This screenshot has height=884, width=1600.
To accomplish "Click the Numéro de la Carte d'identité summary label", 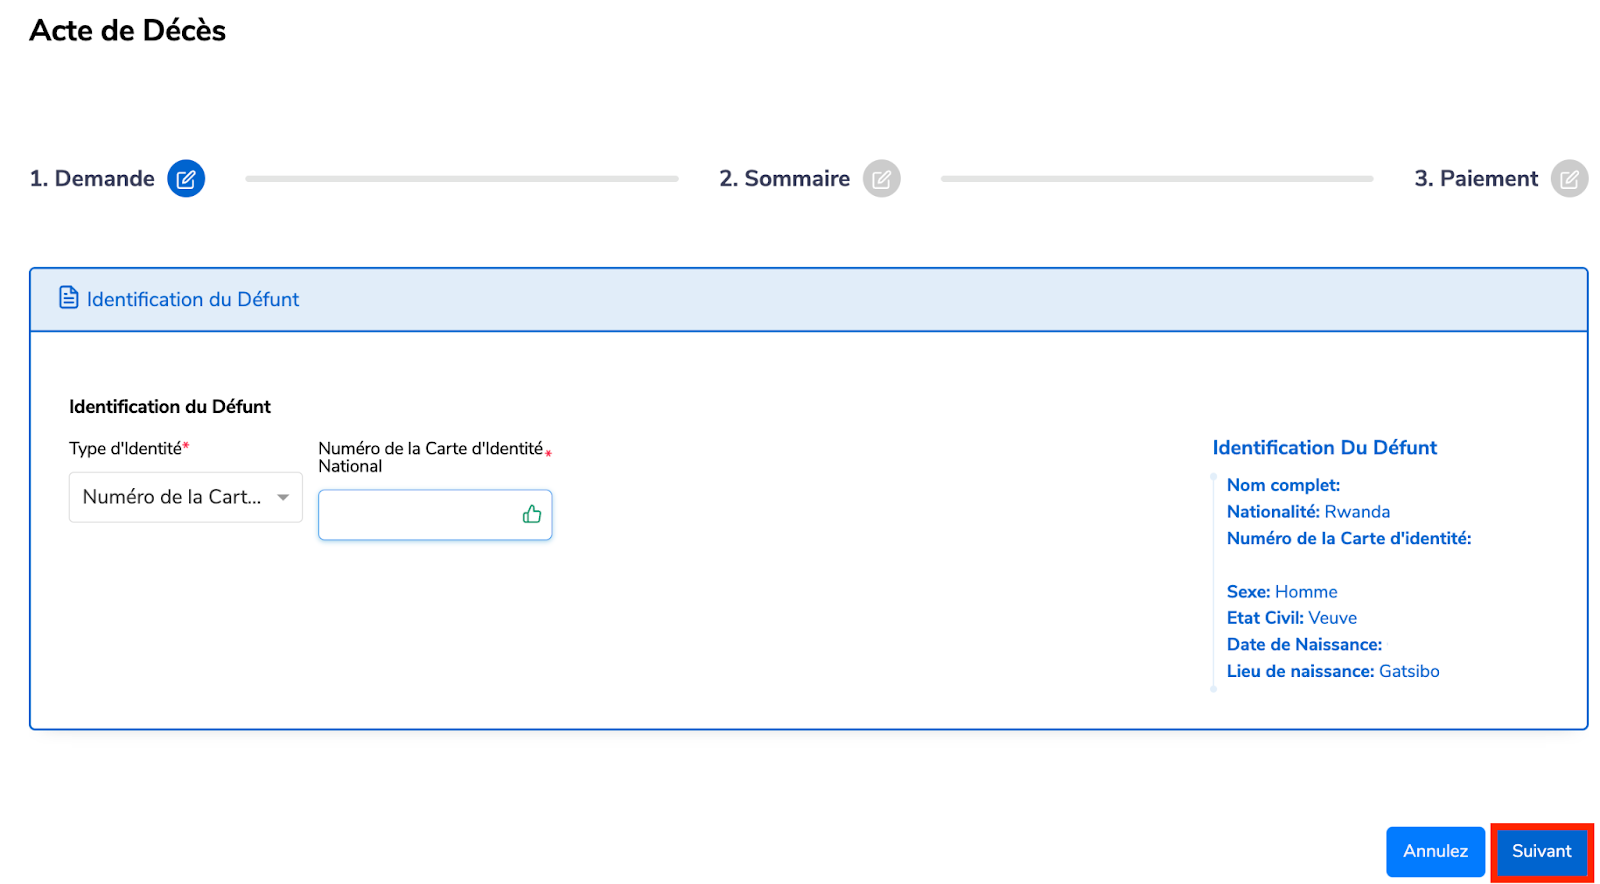I will tap(1349, 538).
